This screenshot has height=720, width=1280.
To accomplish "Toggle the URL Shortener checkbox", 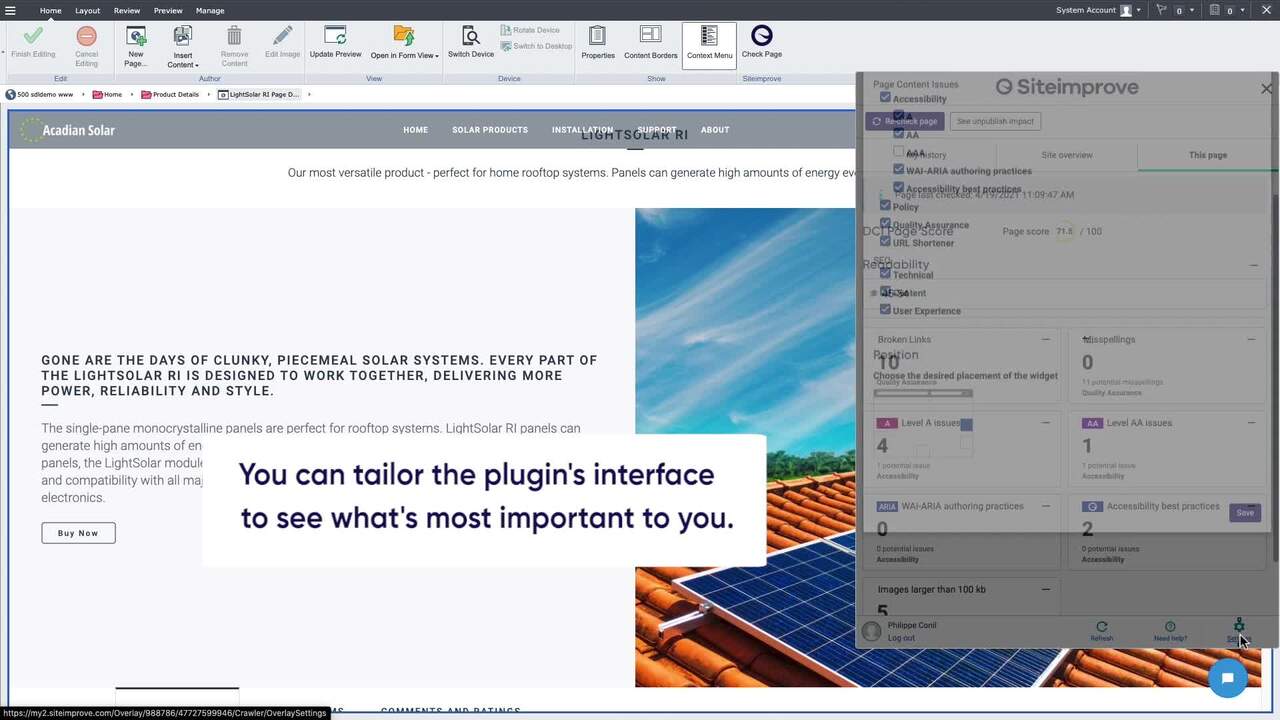I will coord(885,242).
